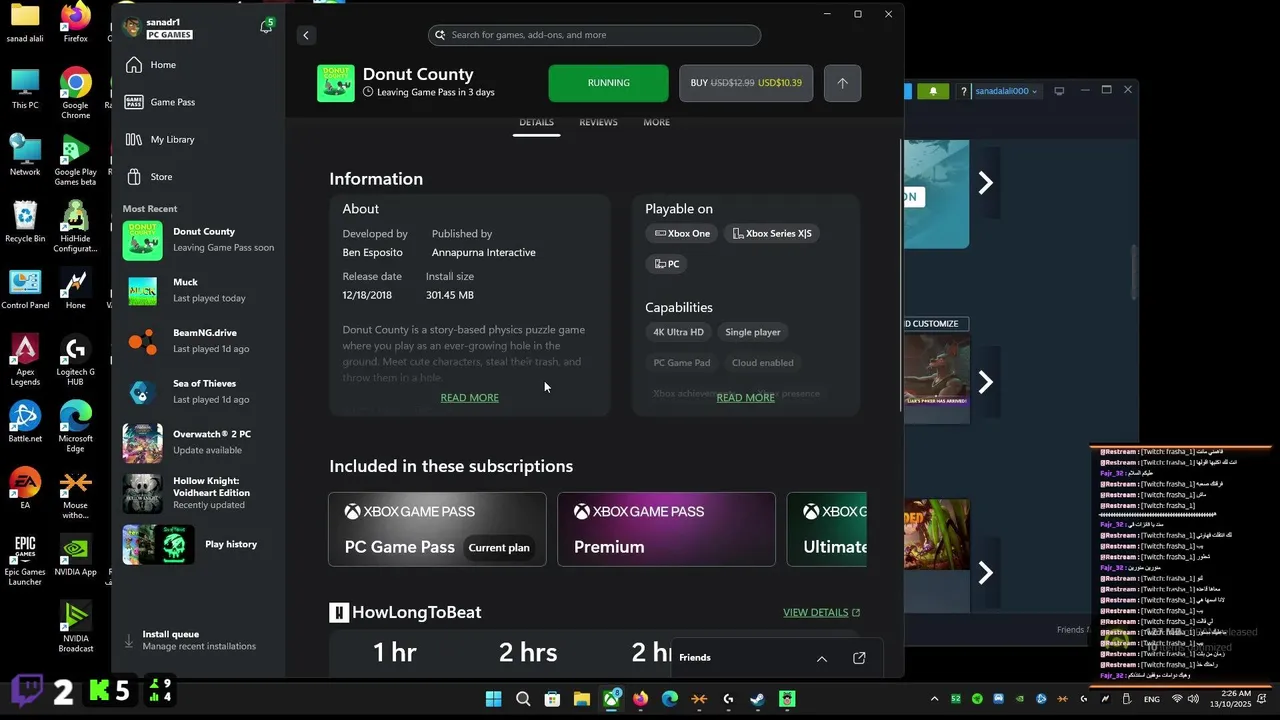Advance the top Steam carousel arrow

(x=985, y=183)
